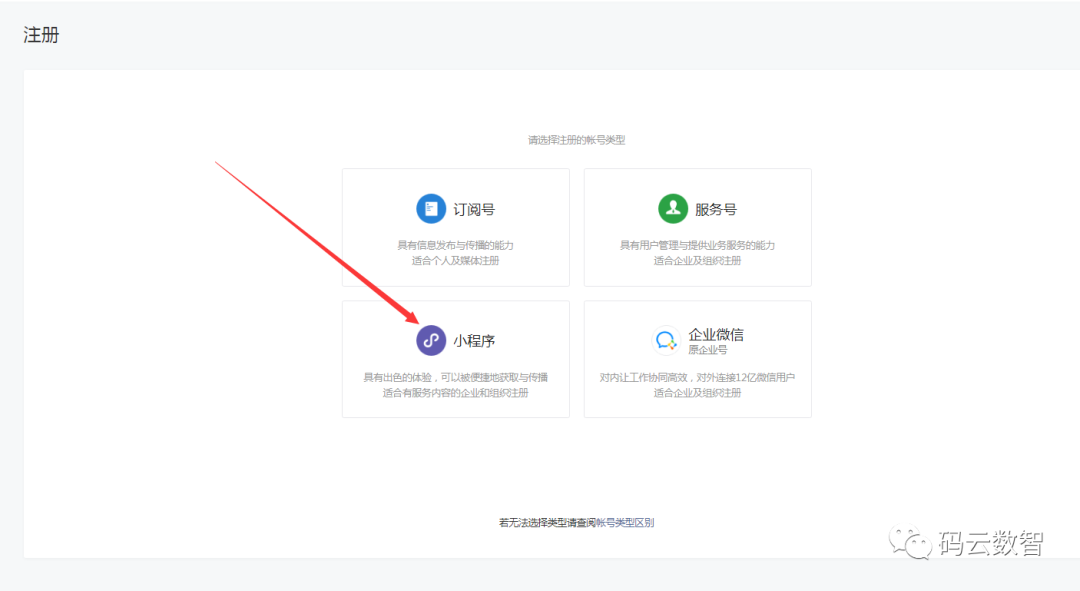Click 订阅号 description 适合个人及媒体注册
Image resolution: width=1080 pixels, height=591 pixels.
point(455,260)
